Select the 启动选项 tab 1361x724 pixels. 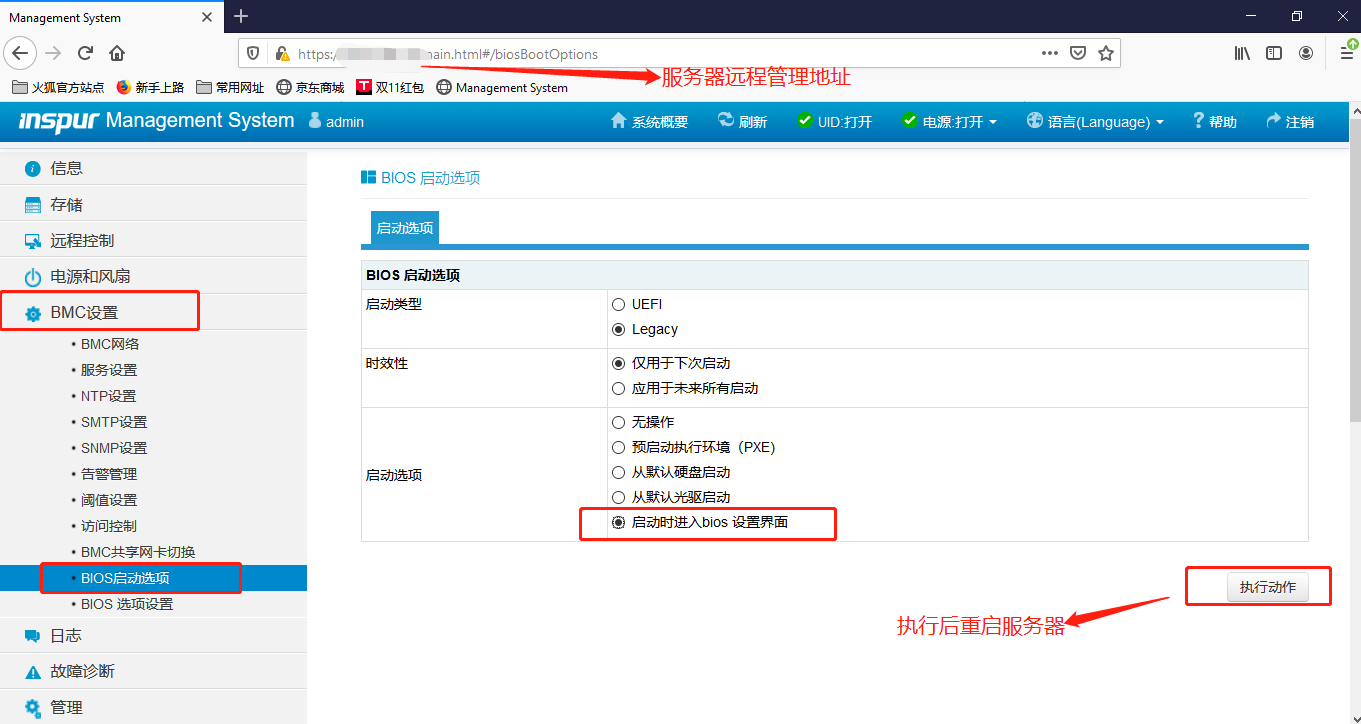(x=404, y=228)
